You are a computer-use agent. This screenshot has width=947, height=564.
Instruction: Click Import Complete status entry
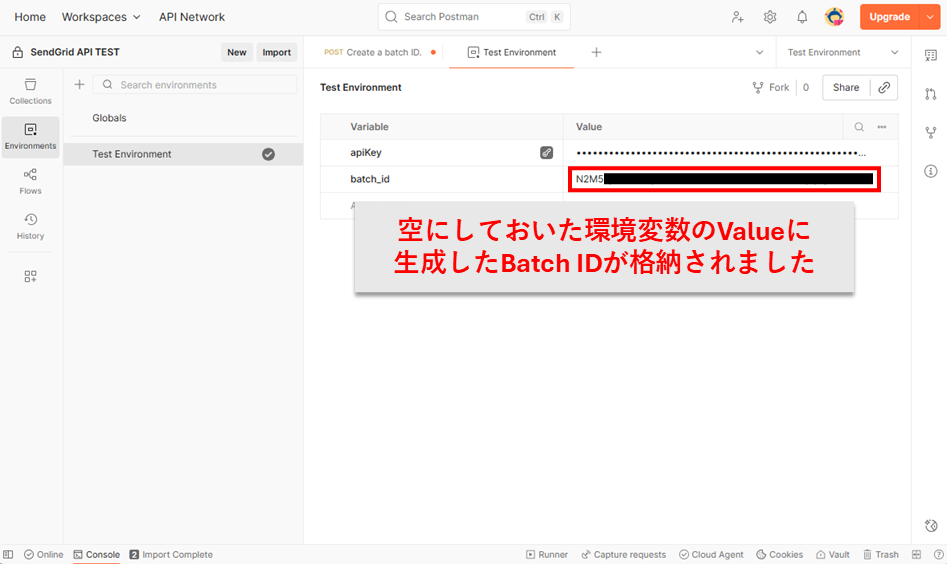171,554
